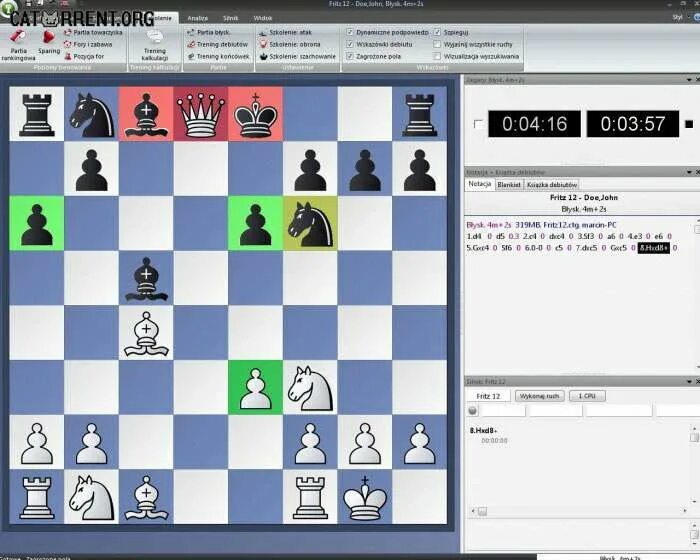Open the engine panel dropdown arrow
Image resolution: width=700 pixels, height=560 pixels.
[x=689, y=381]
